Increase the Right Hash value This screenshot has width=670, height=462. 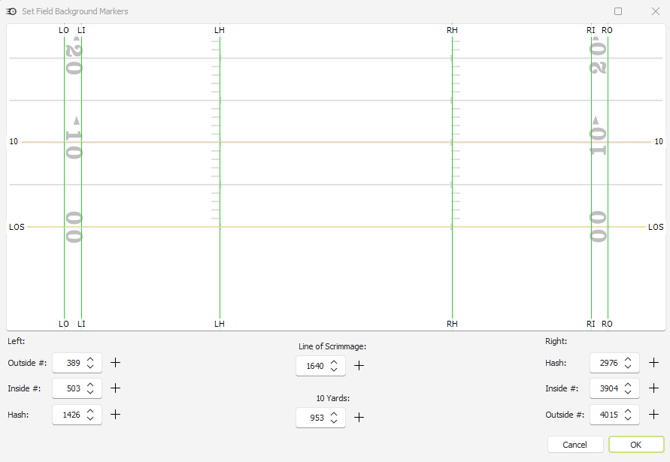628,359
